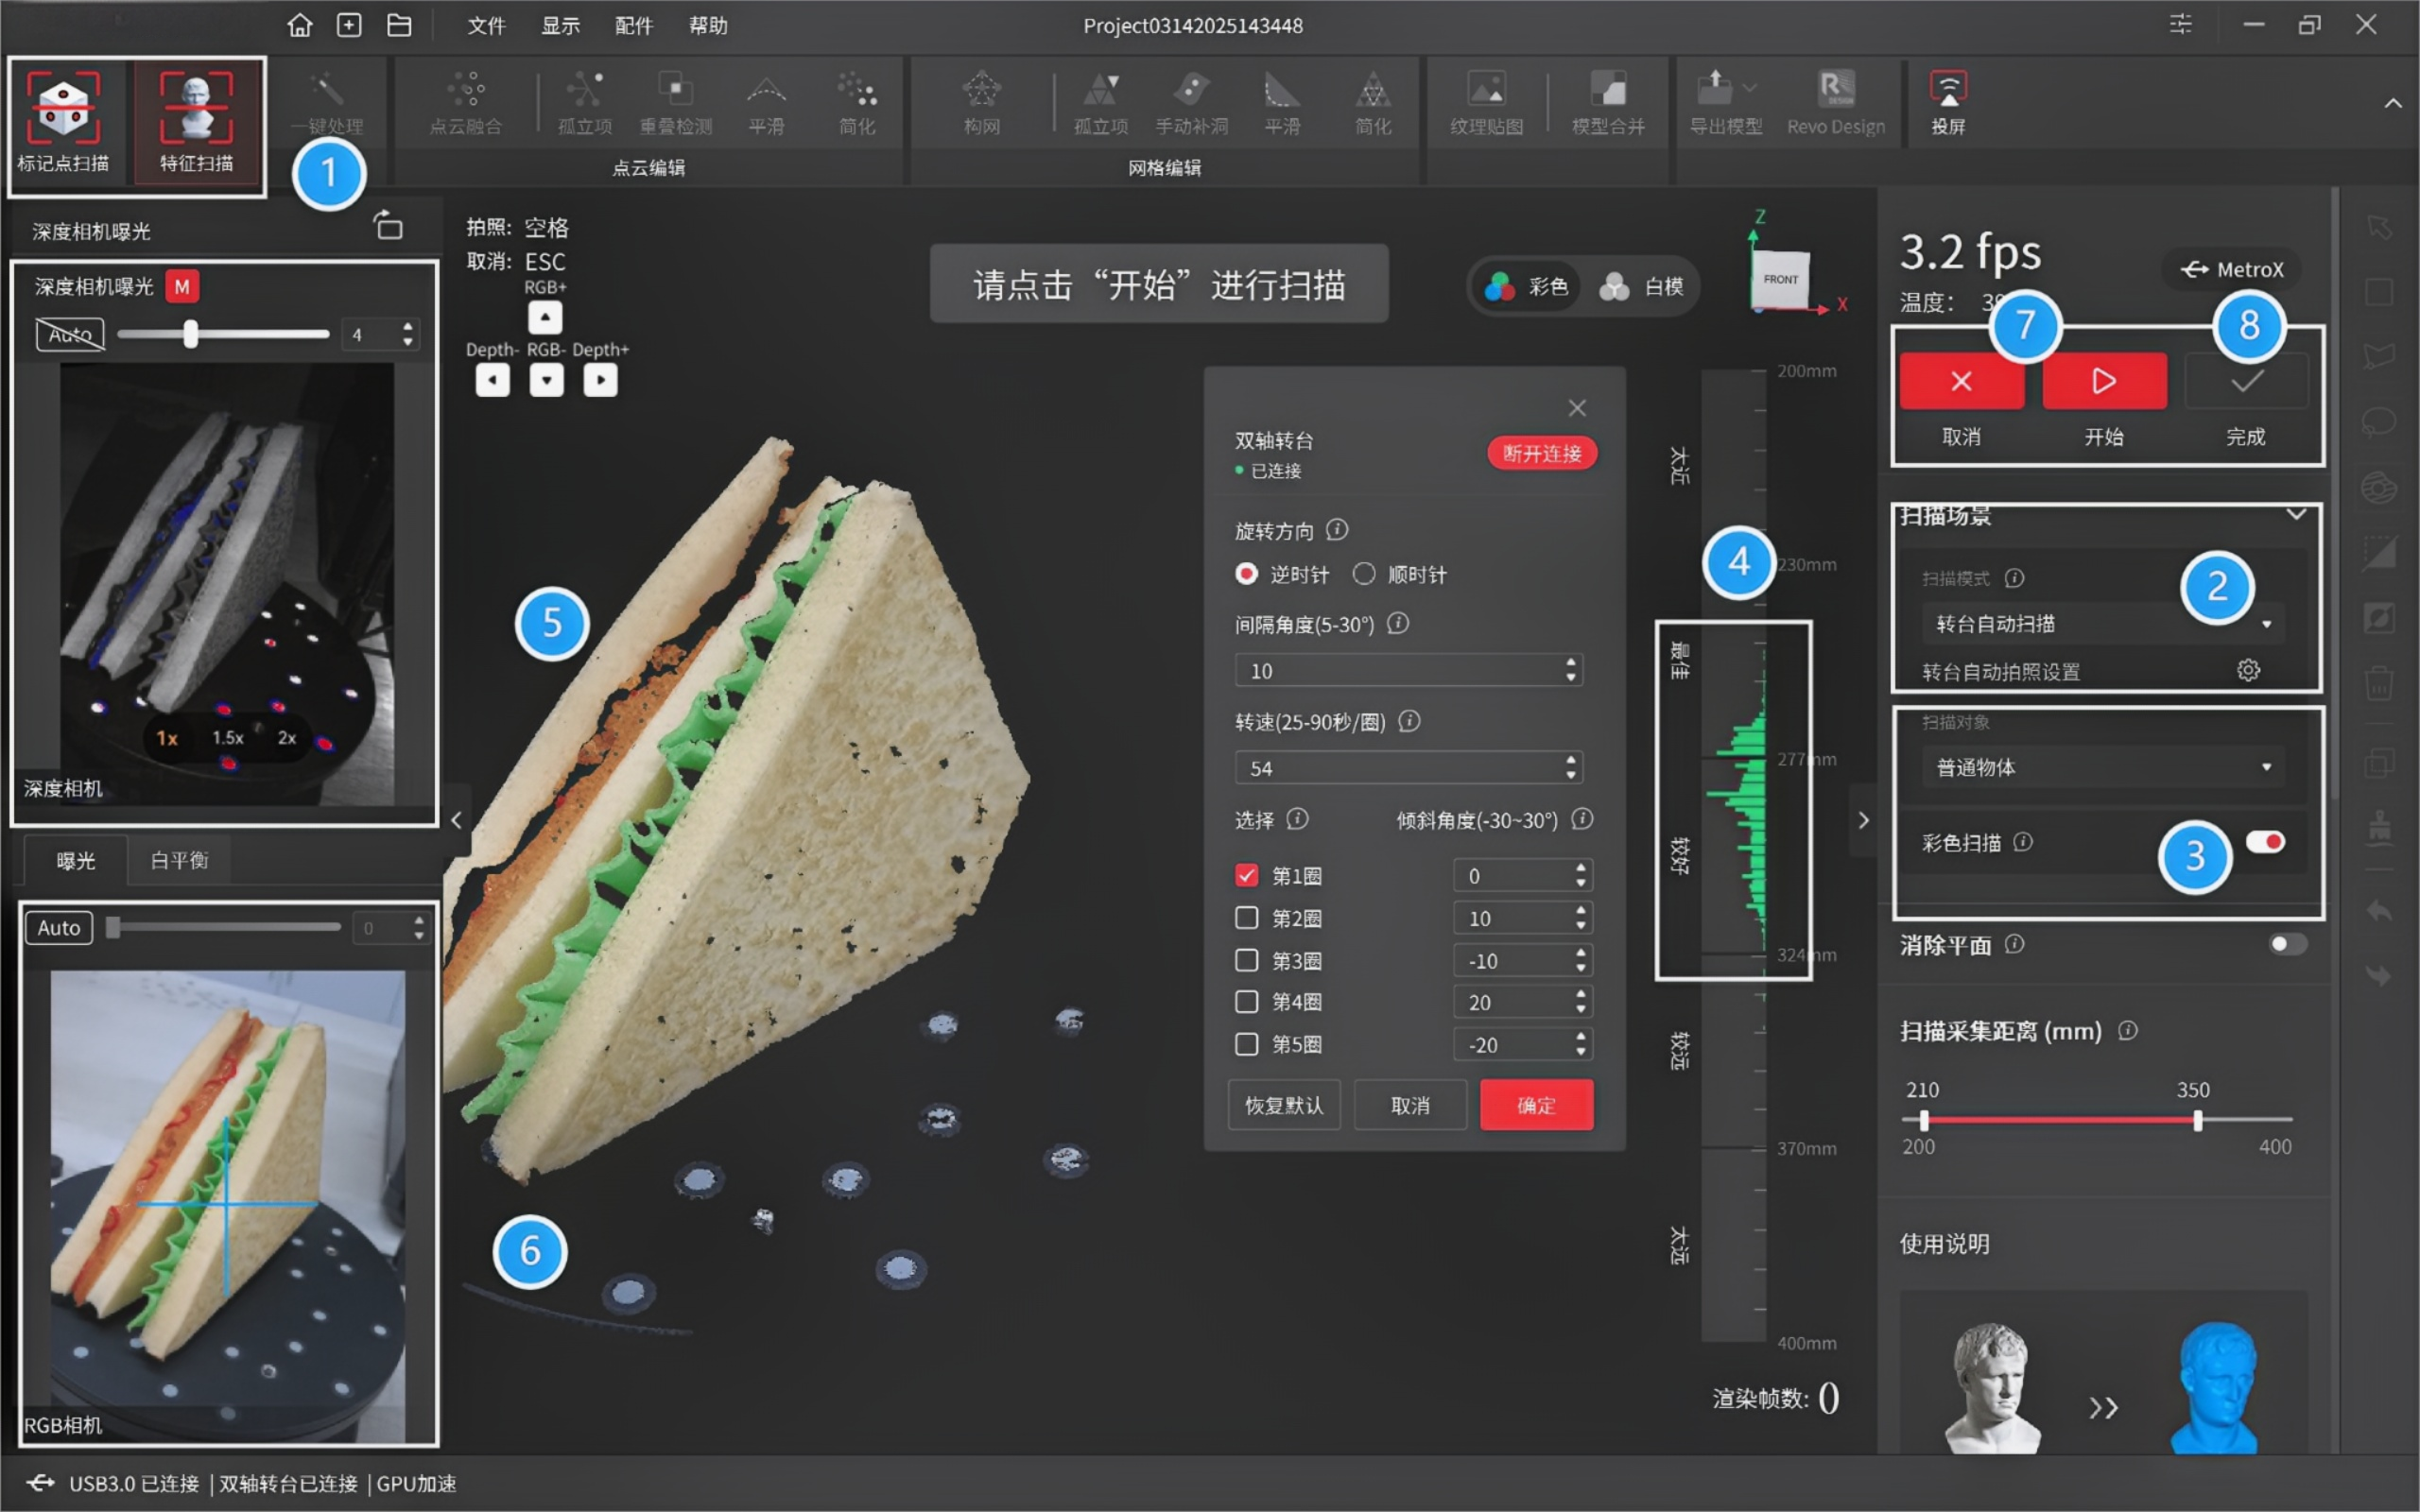
Task: Open the 配件 menu
Action: 633,25
